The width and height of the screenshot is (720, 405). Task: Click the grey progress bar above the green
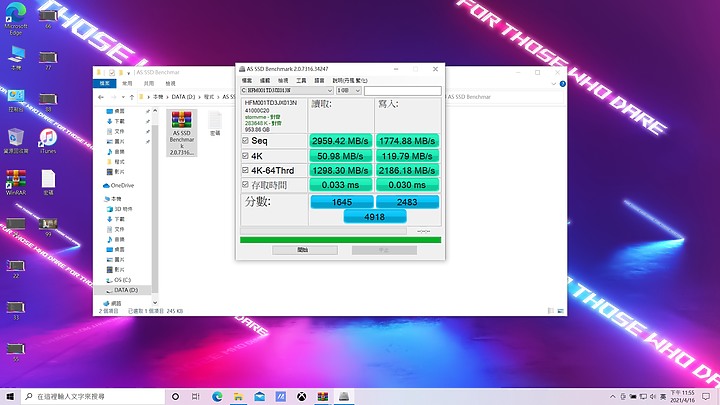[323, 231]
